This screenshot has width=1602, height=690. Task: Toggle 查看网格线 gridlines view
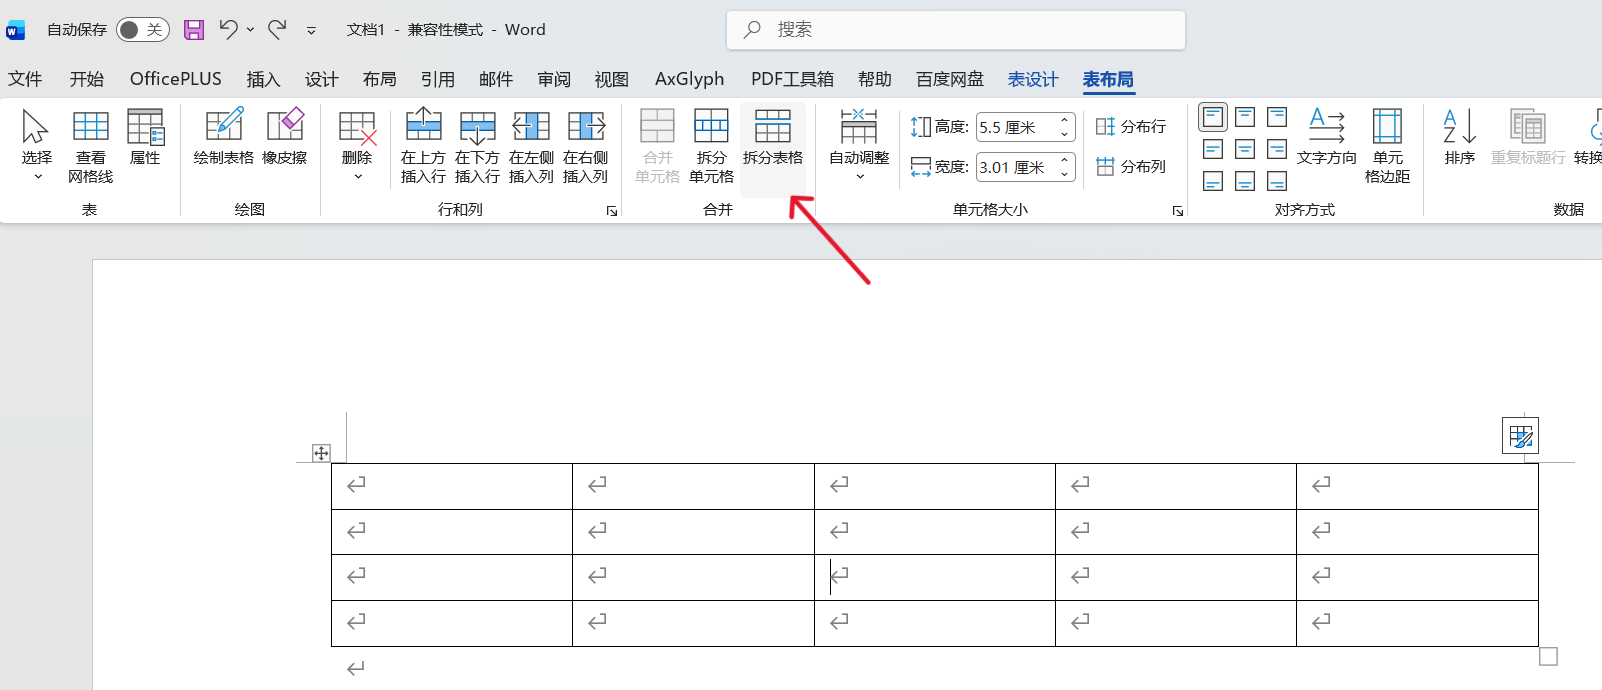click(91, 145)
